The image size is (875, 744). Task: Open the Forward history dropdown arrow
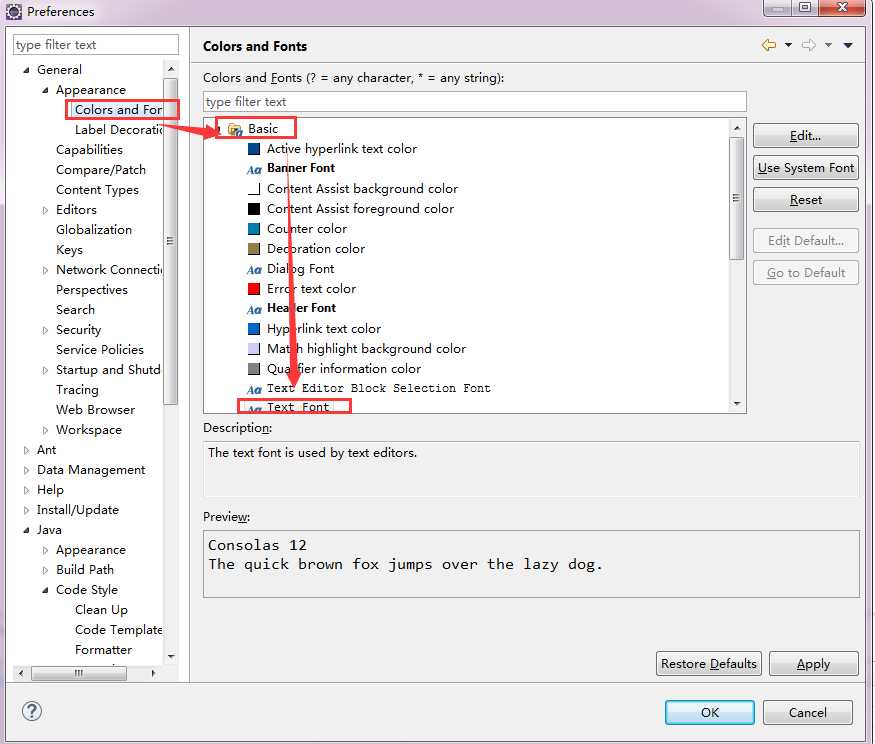(x=828, y=45)
